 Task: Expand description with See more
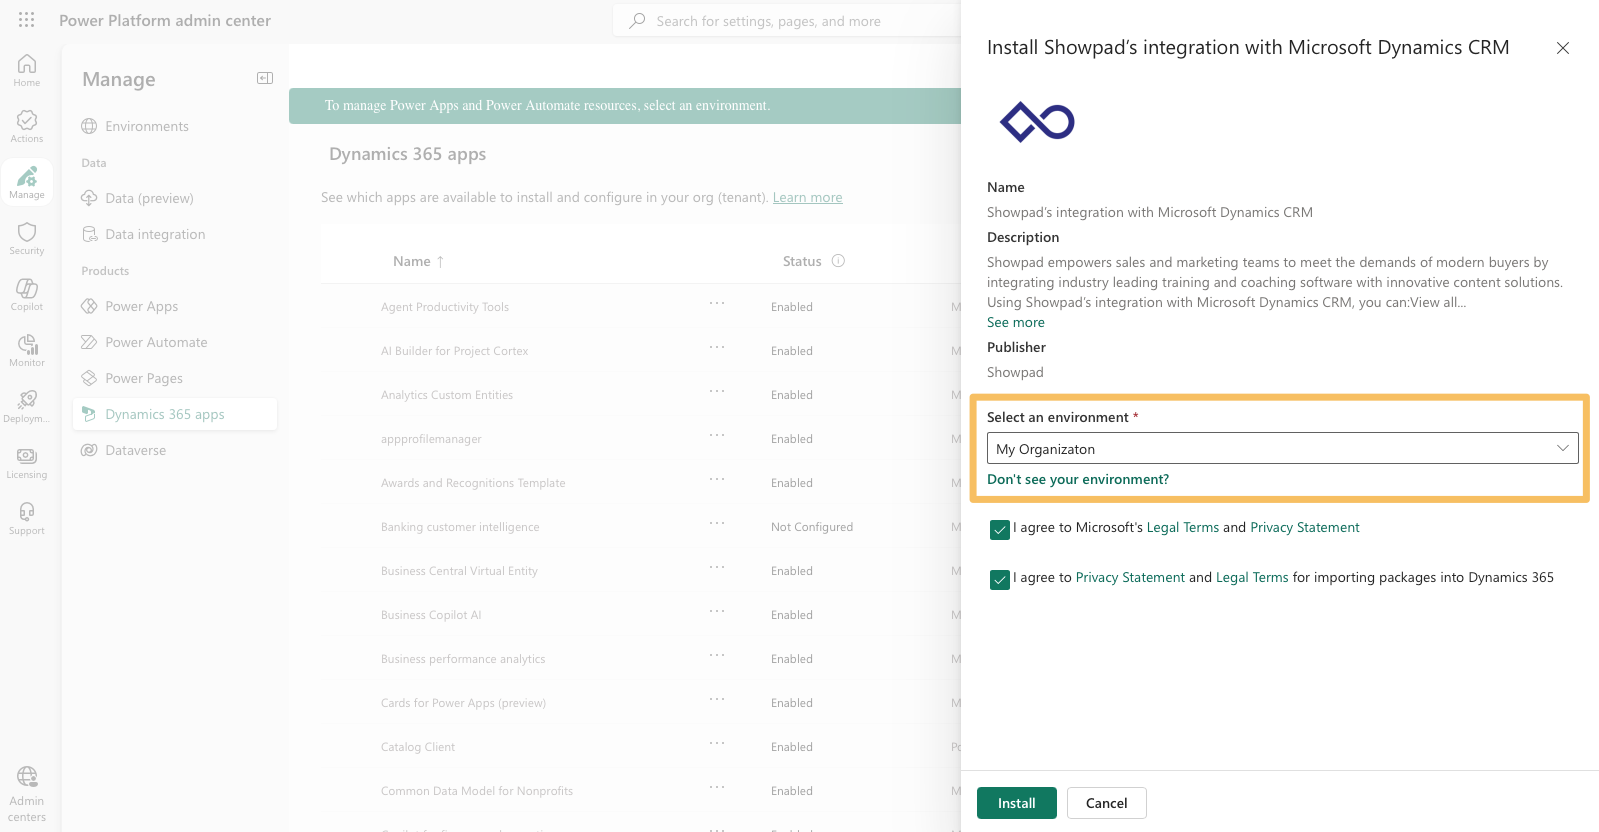click(1015, 323)
